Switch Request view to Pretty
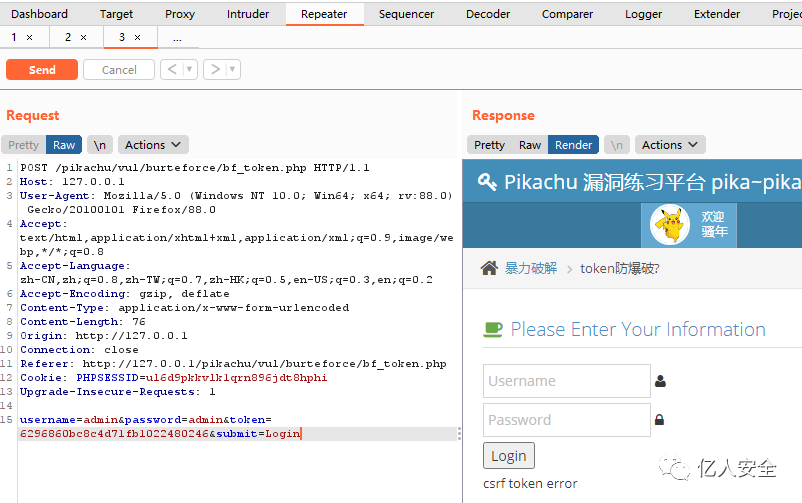 pyautogui.click(x=24, y=145)
